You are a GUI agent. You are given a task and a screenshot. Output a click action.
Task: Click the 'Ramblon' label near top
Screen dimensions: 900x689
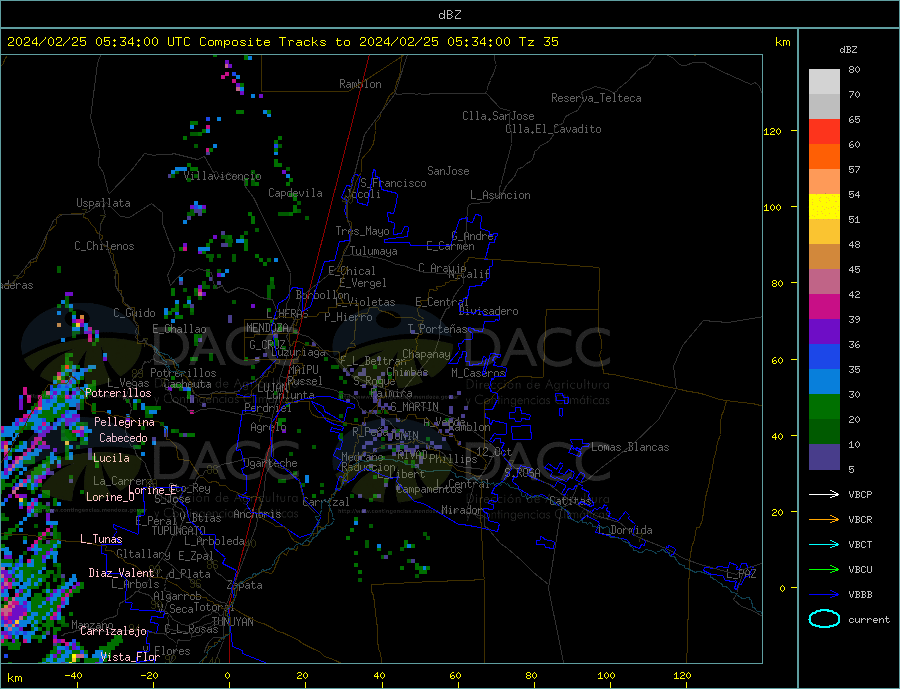[x=360, y=84]
